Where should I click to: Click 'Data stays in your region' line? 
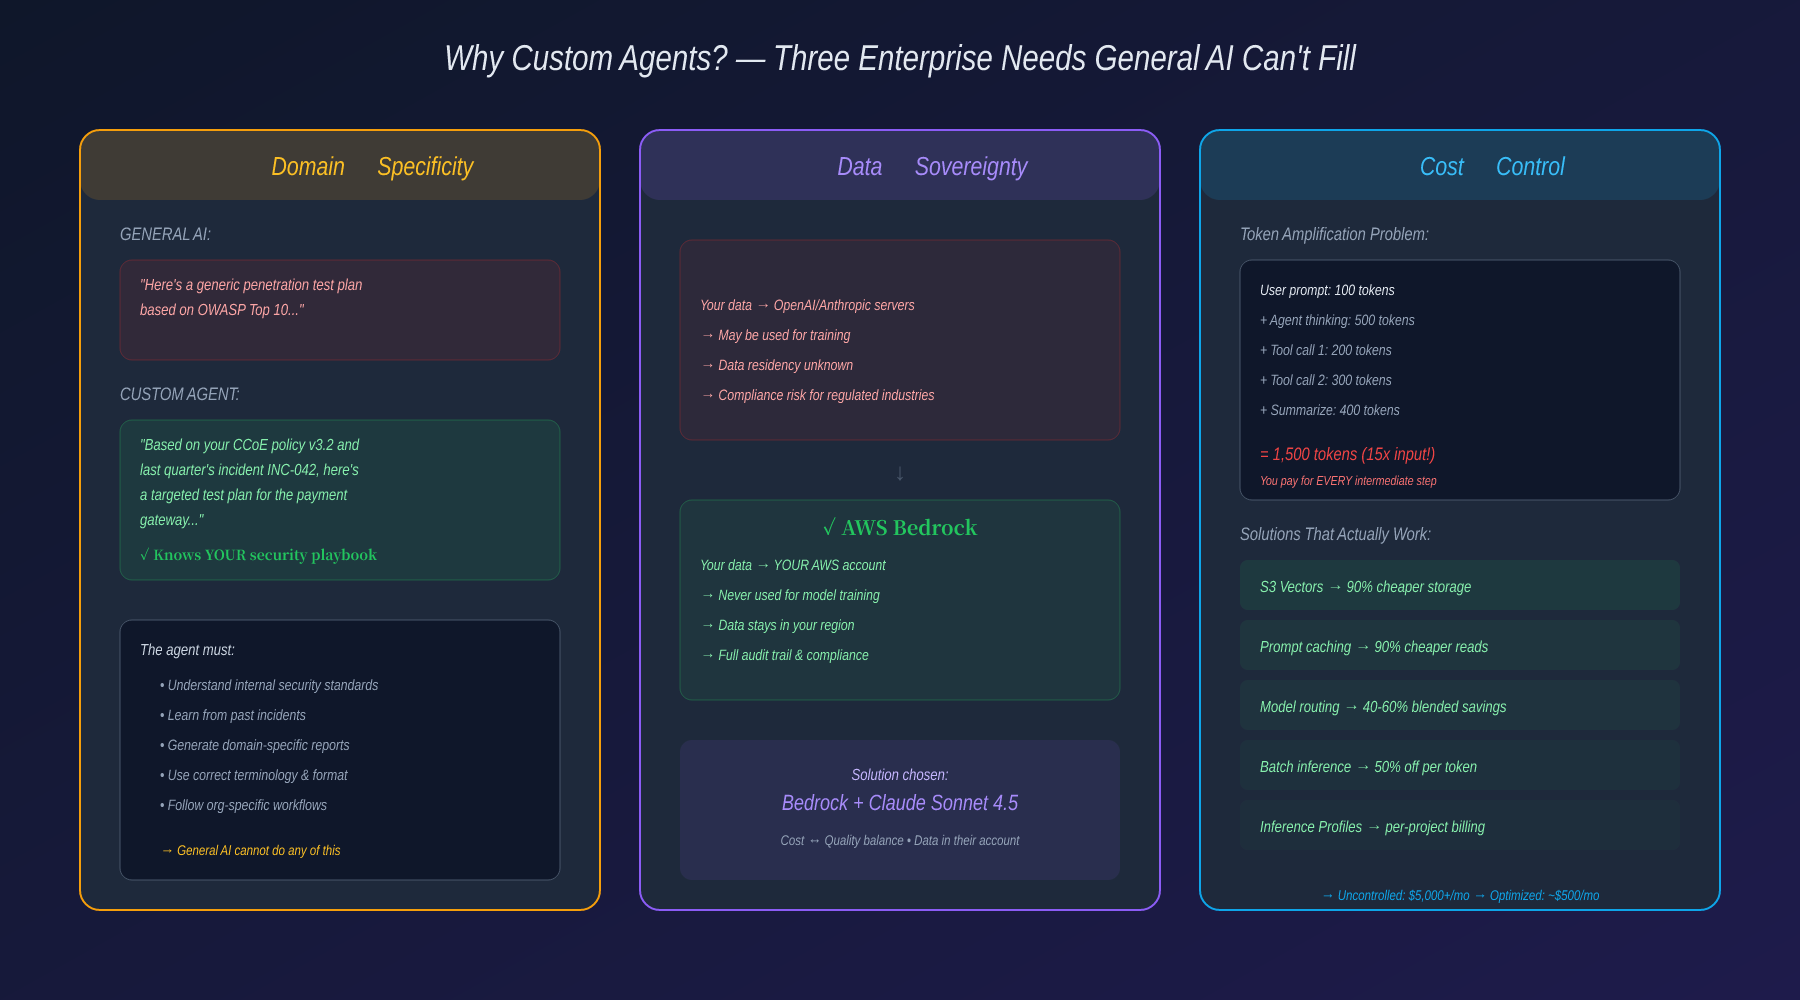coord(777,625)
